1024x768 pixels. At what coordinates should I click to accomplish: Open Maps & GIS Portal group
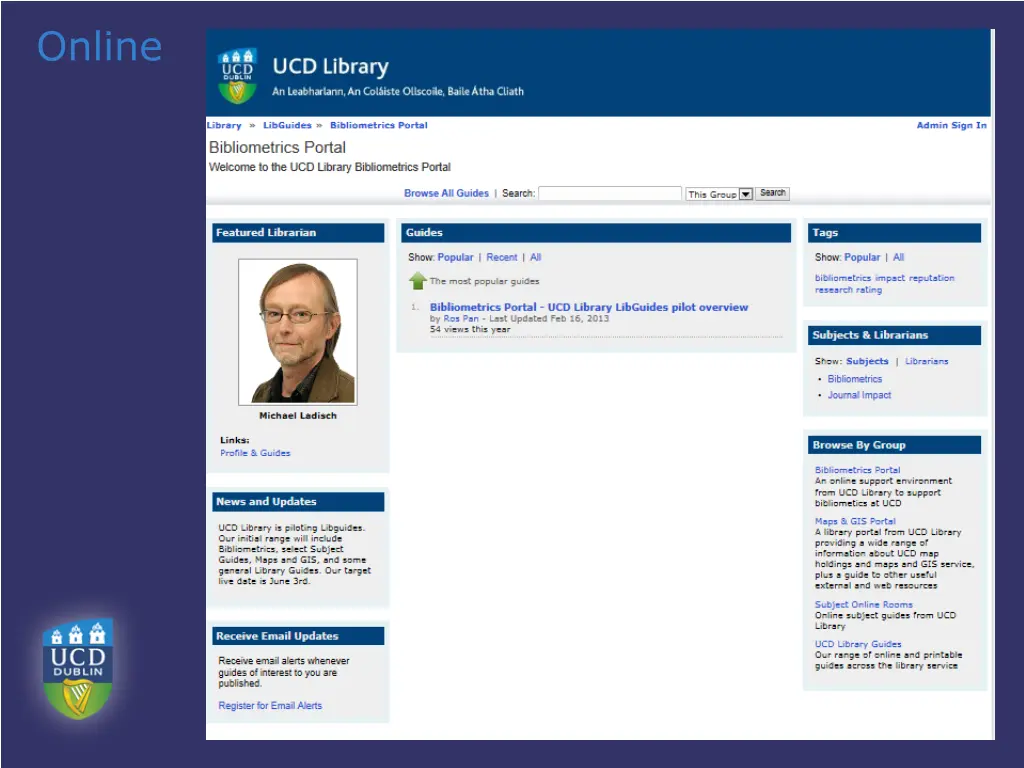click(x=855, y=521)
